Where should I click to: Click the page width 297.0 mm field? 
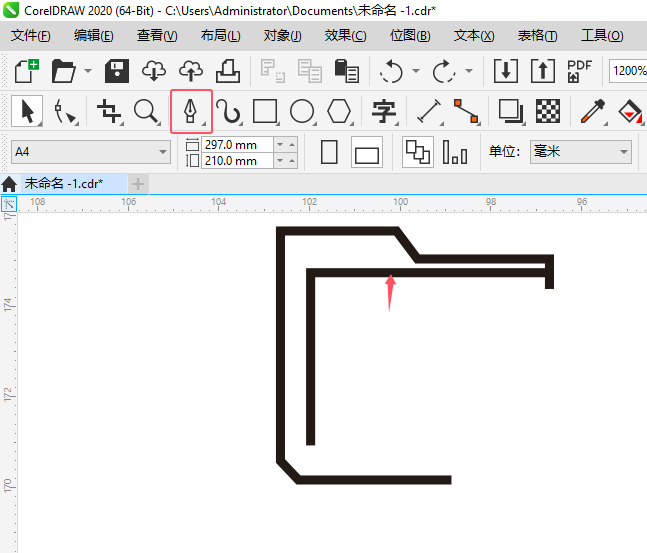pos(237,145)
